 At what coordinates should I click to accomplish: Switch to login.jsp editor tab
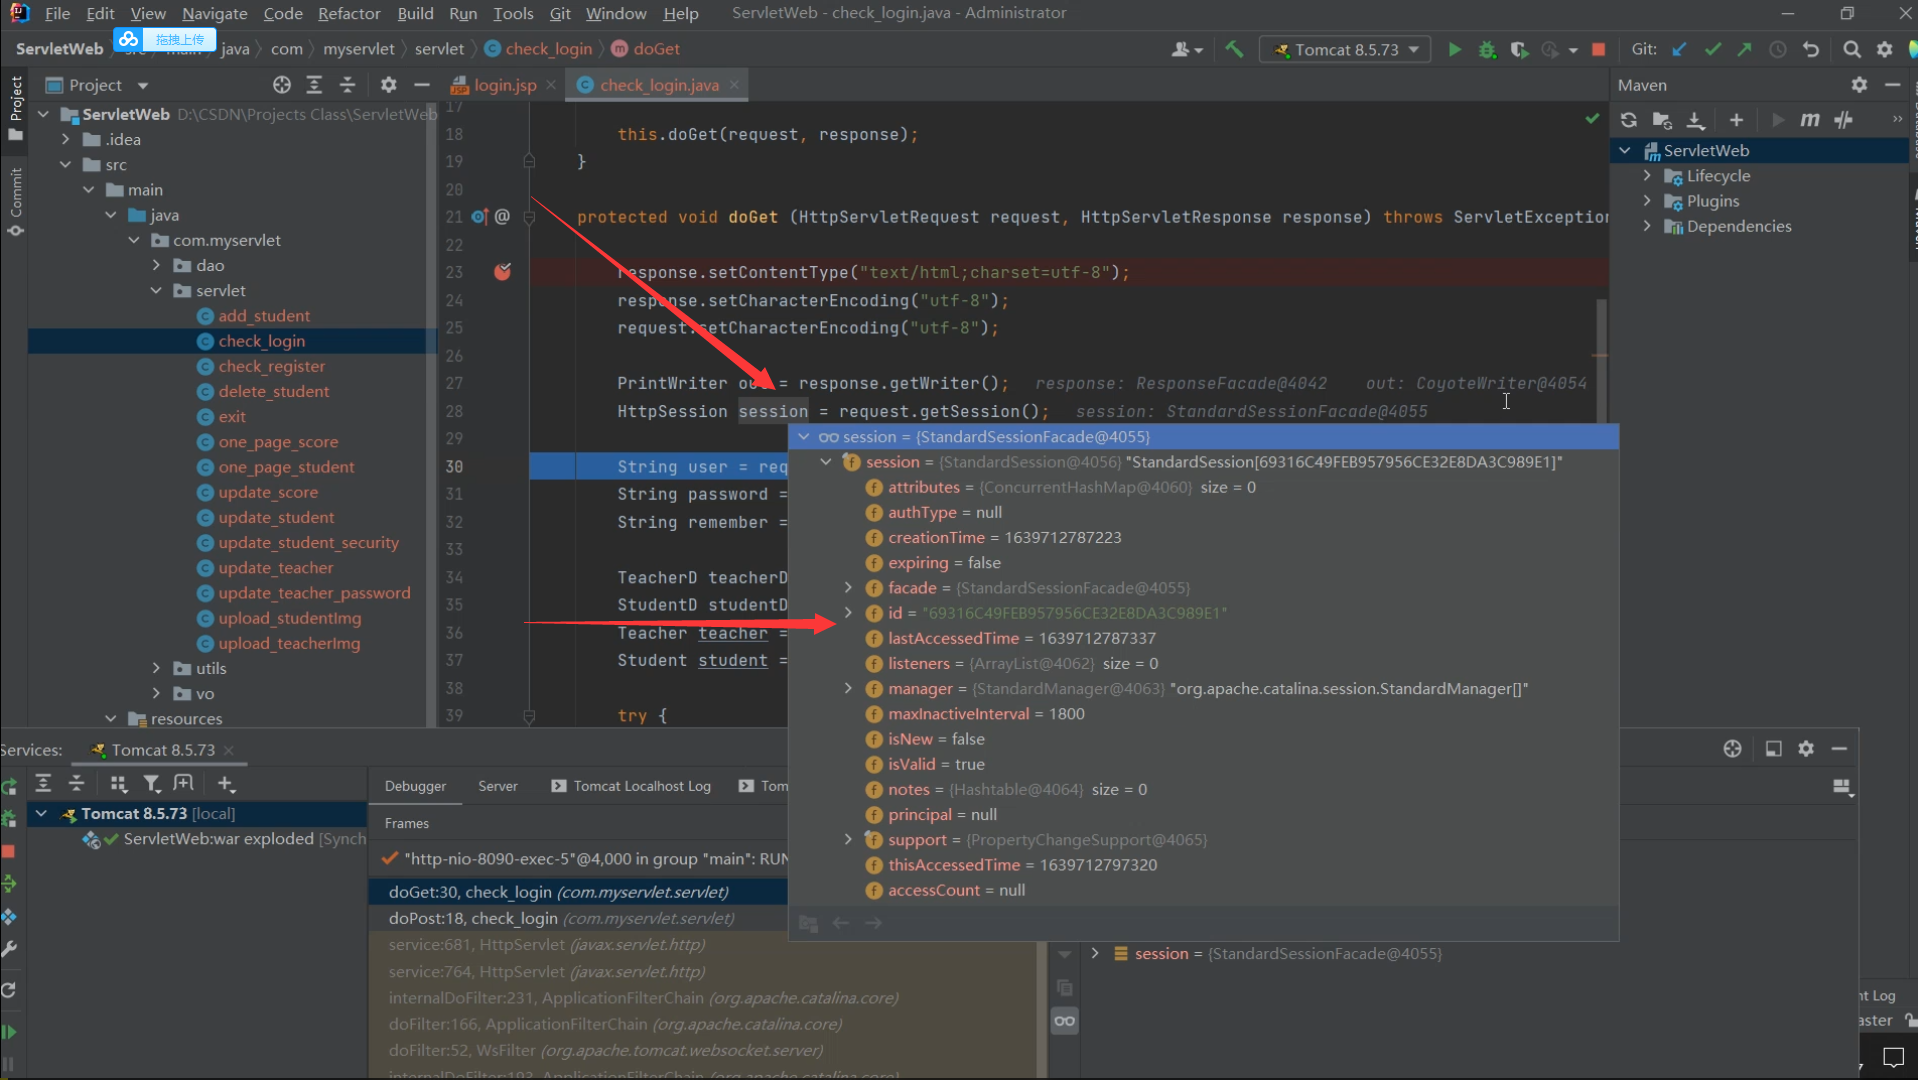click(504, 85)
